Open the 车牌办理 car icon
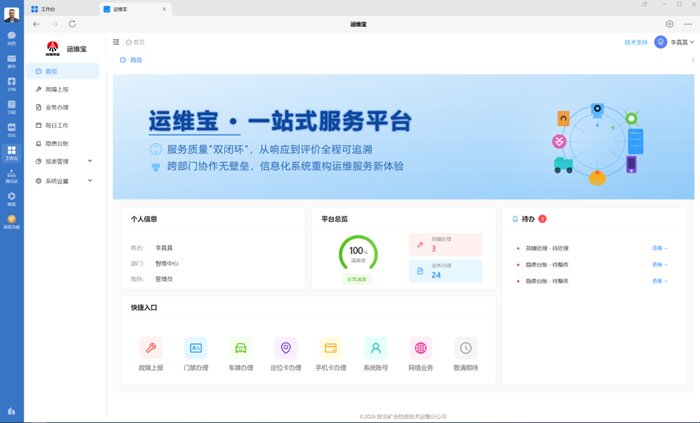The width and height of the screenshot is (700, 423). [241, 348]
